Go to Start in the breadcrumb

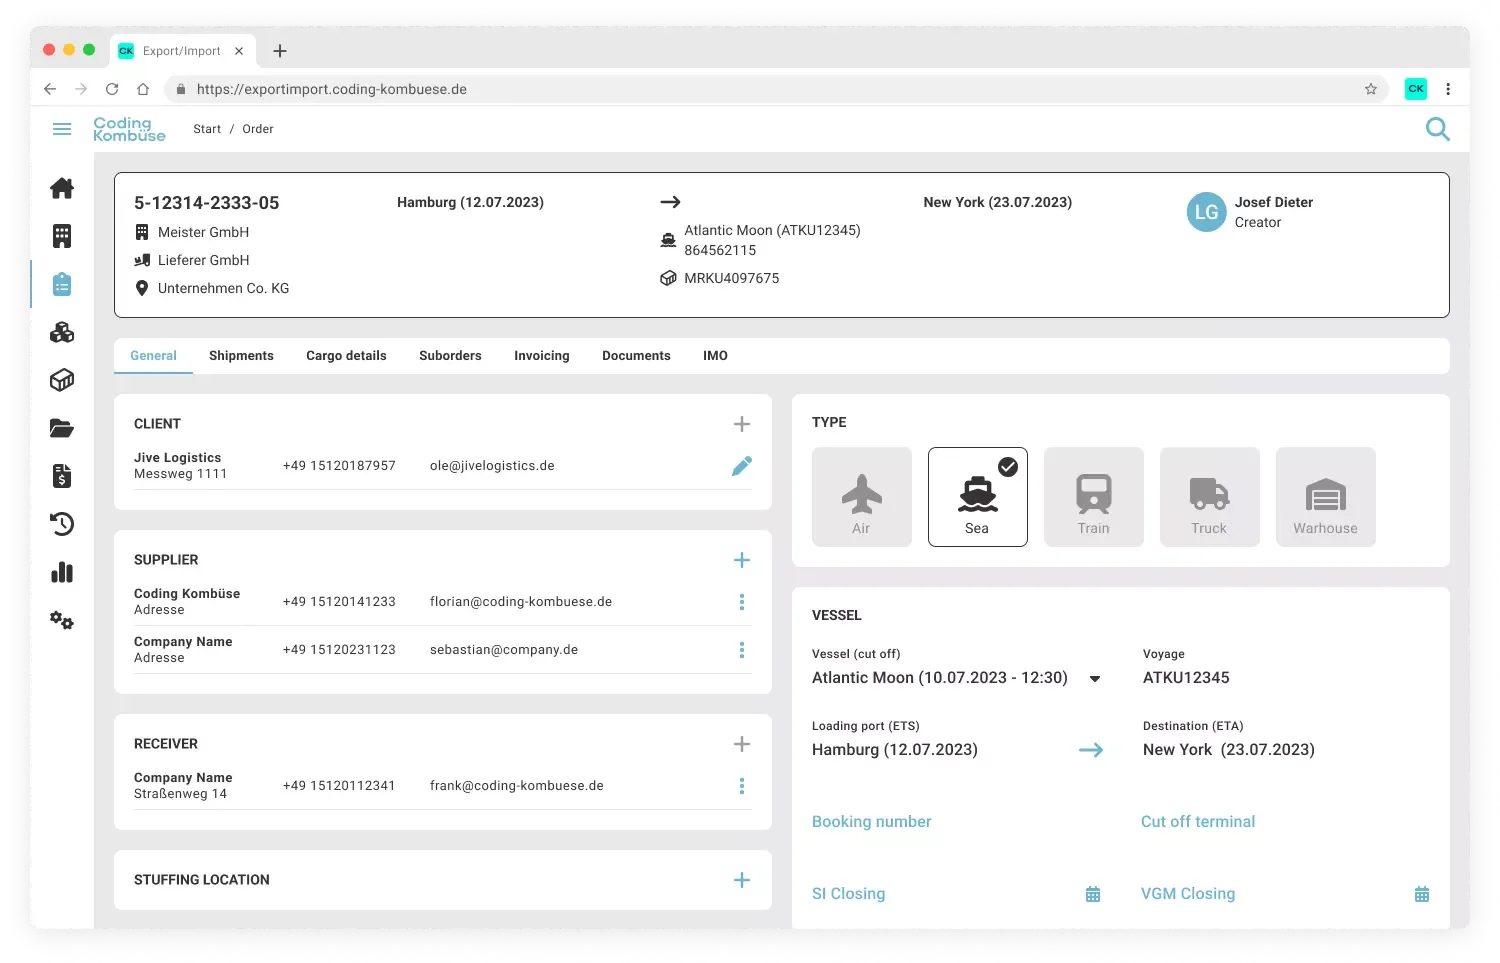tap(207, 129)
